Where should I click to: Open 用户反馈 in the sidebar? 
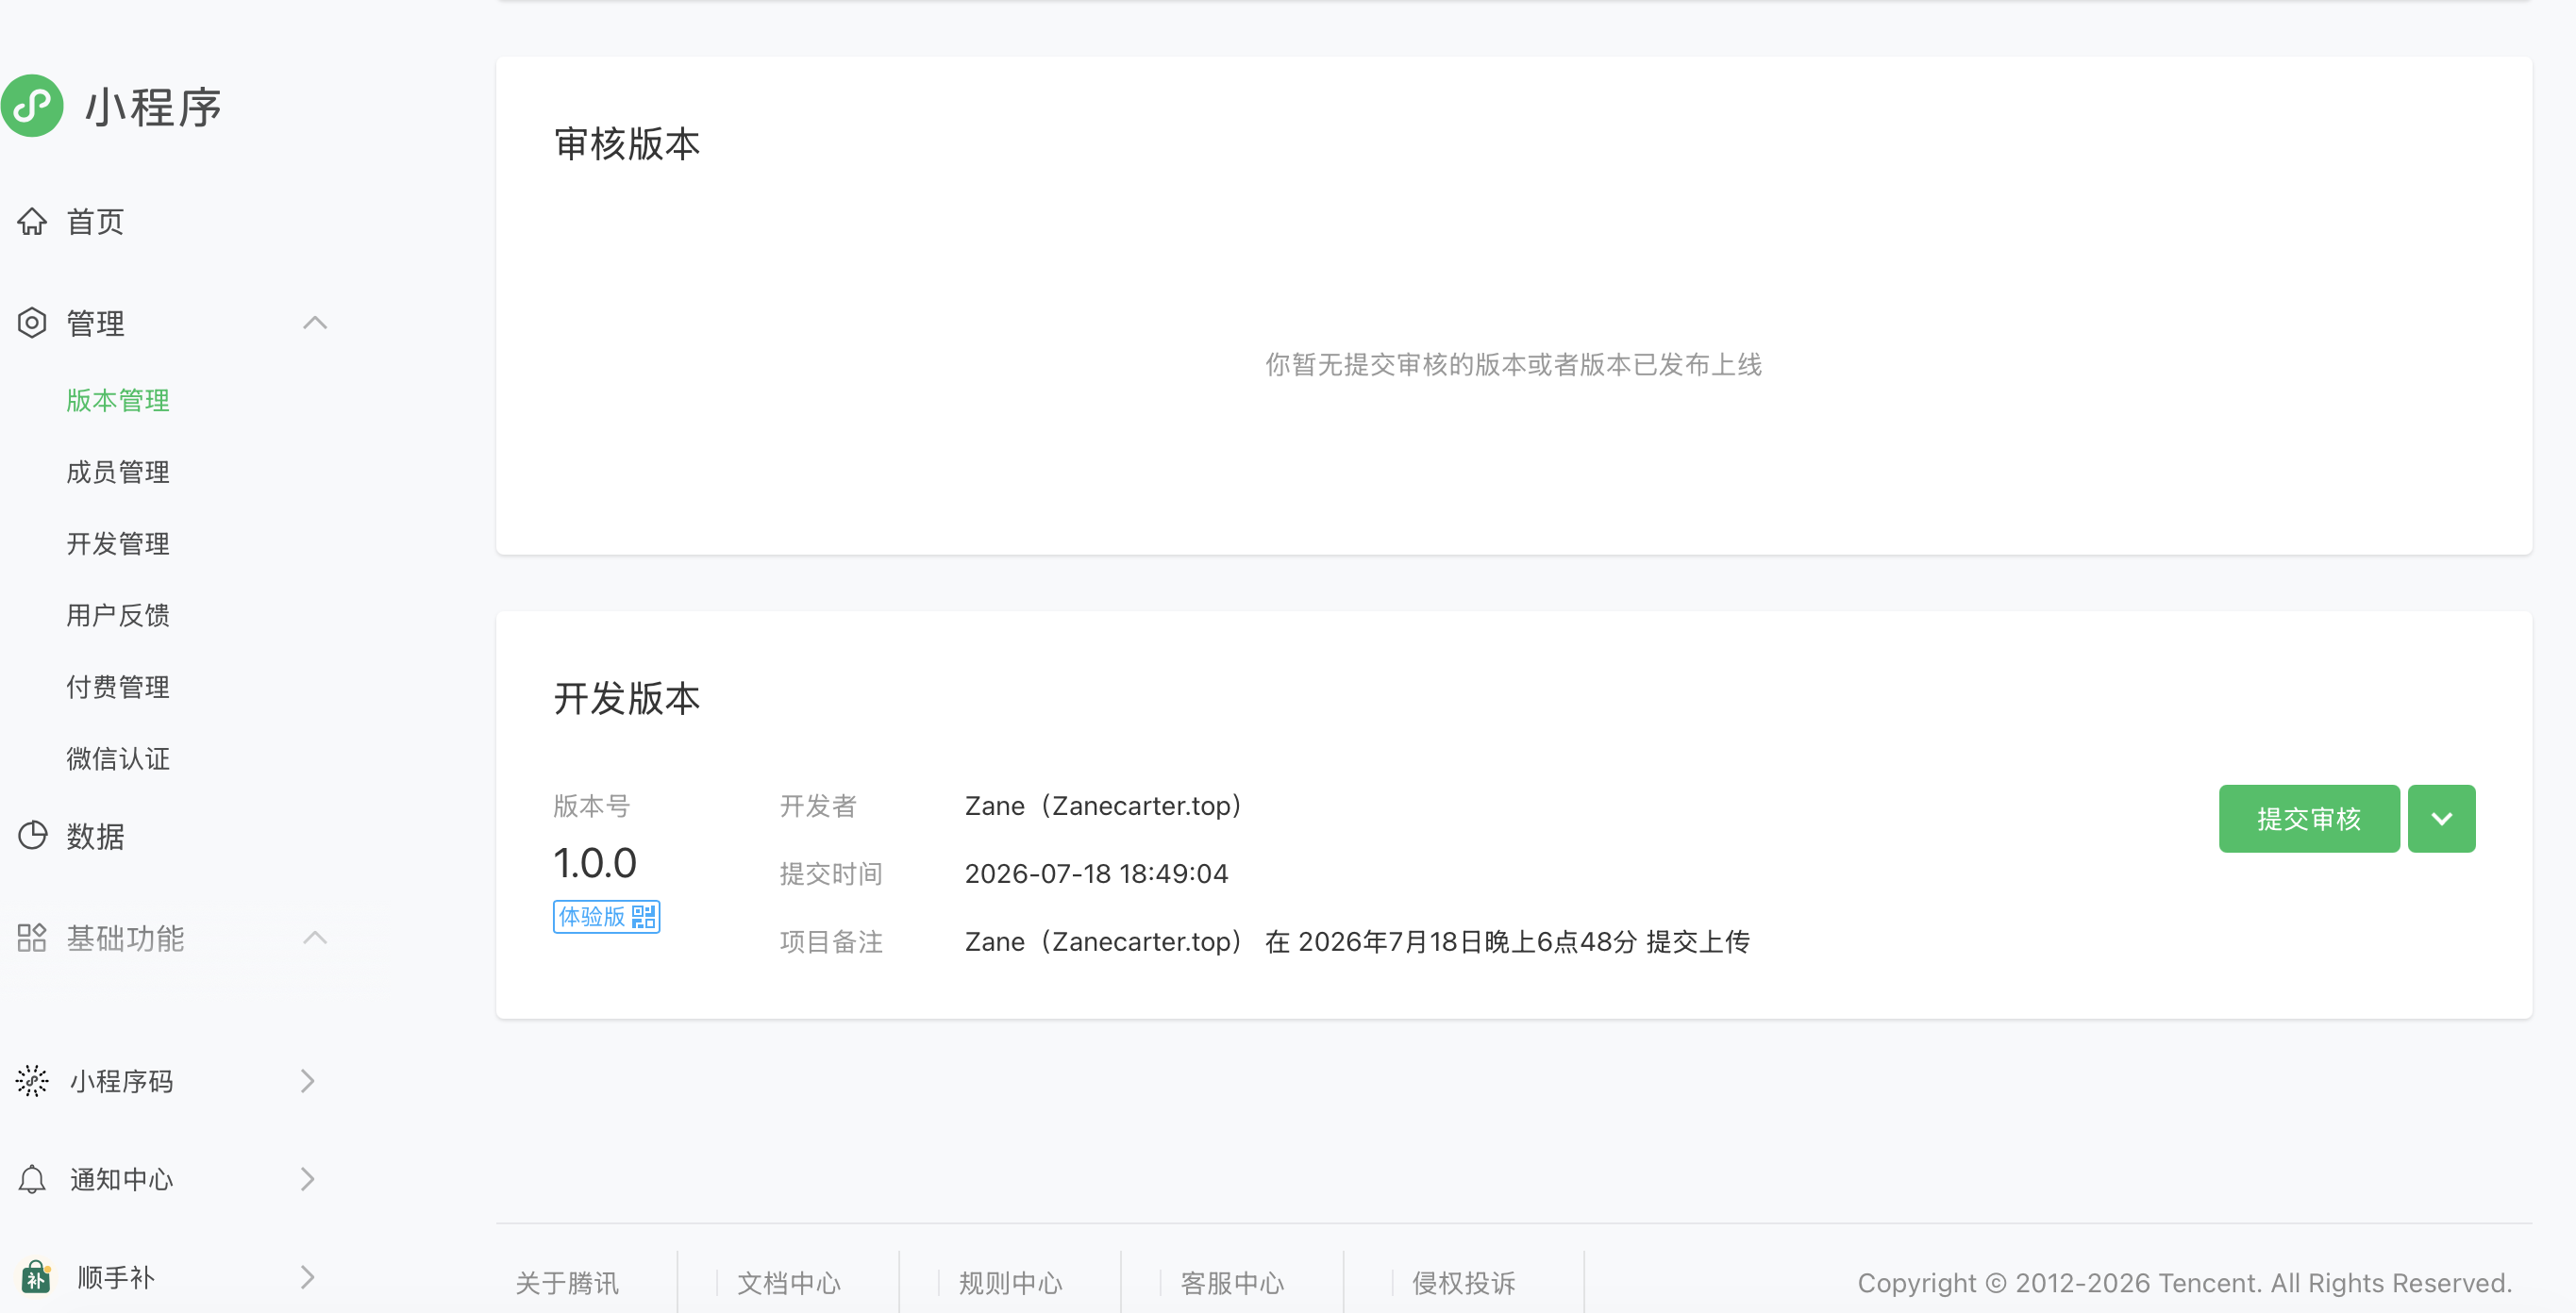118,615
